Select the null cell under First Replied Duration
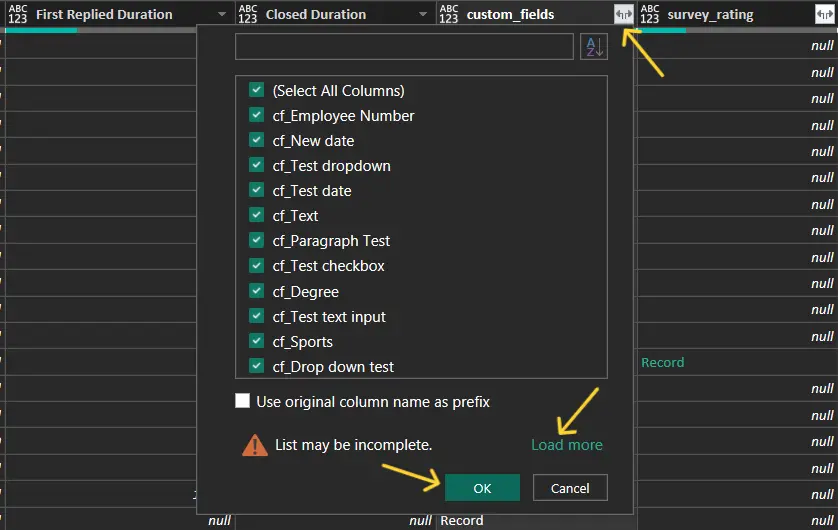The image size is (838, 530). [219, 521]
